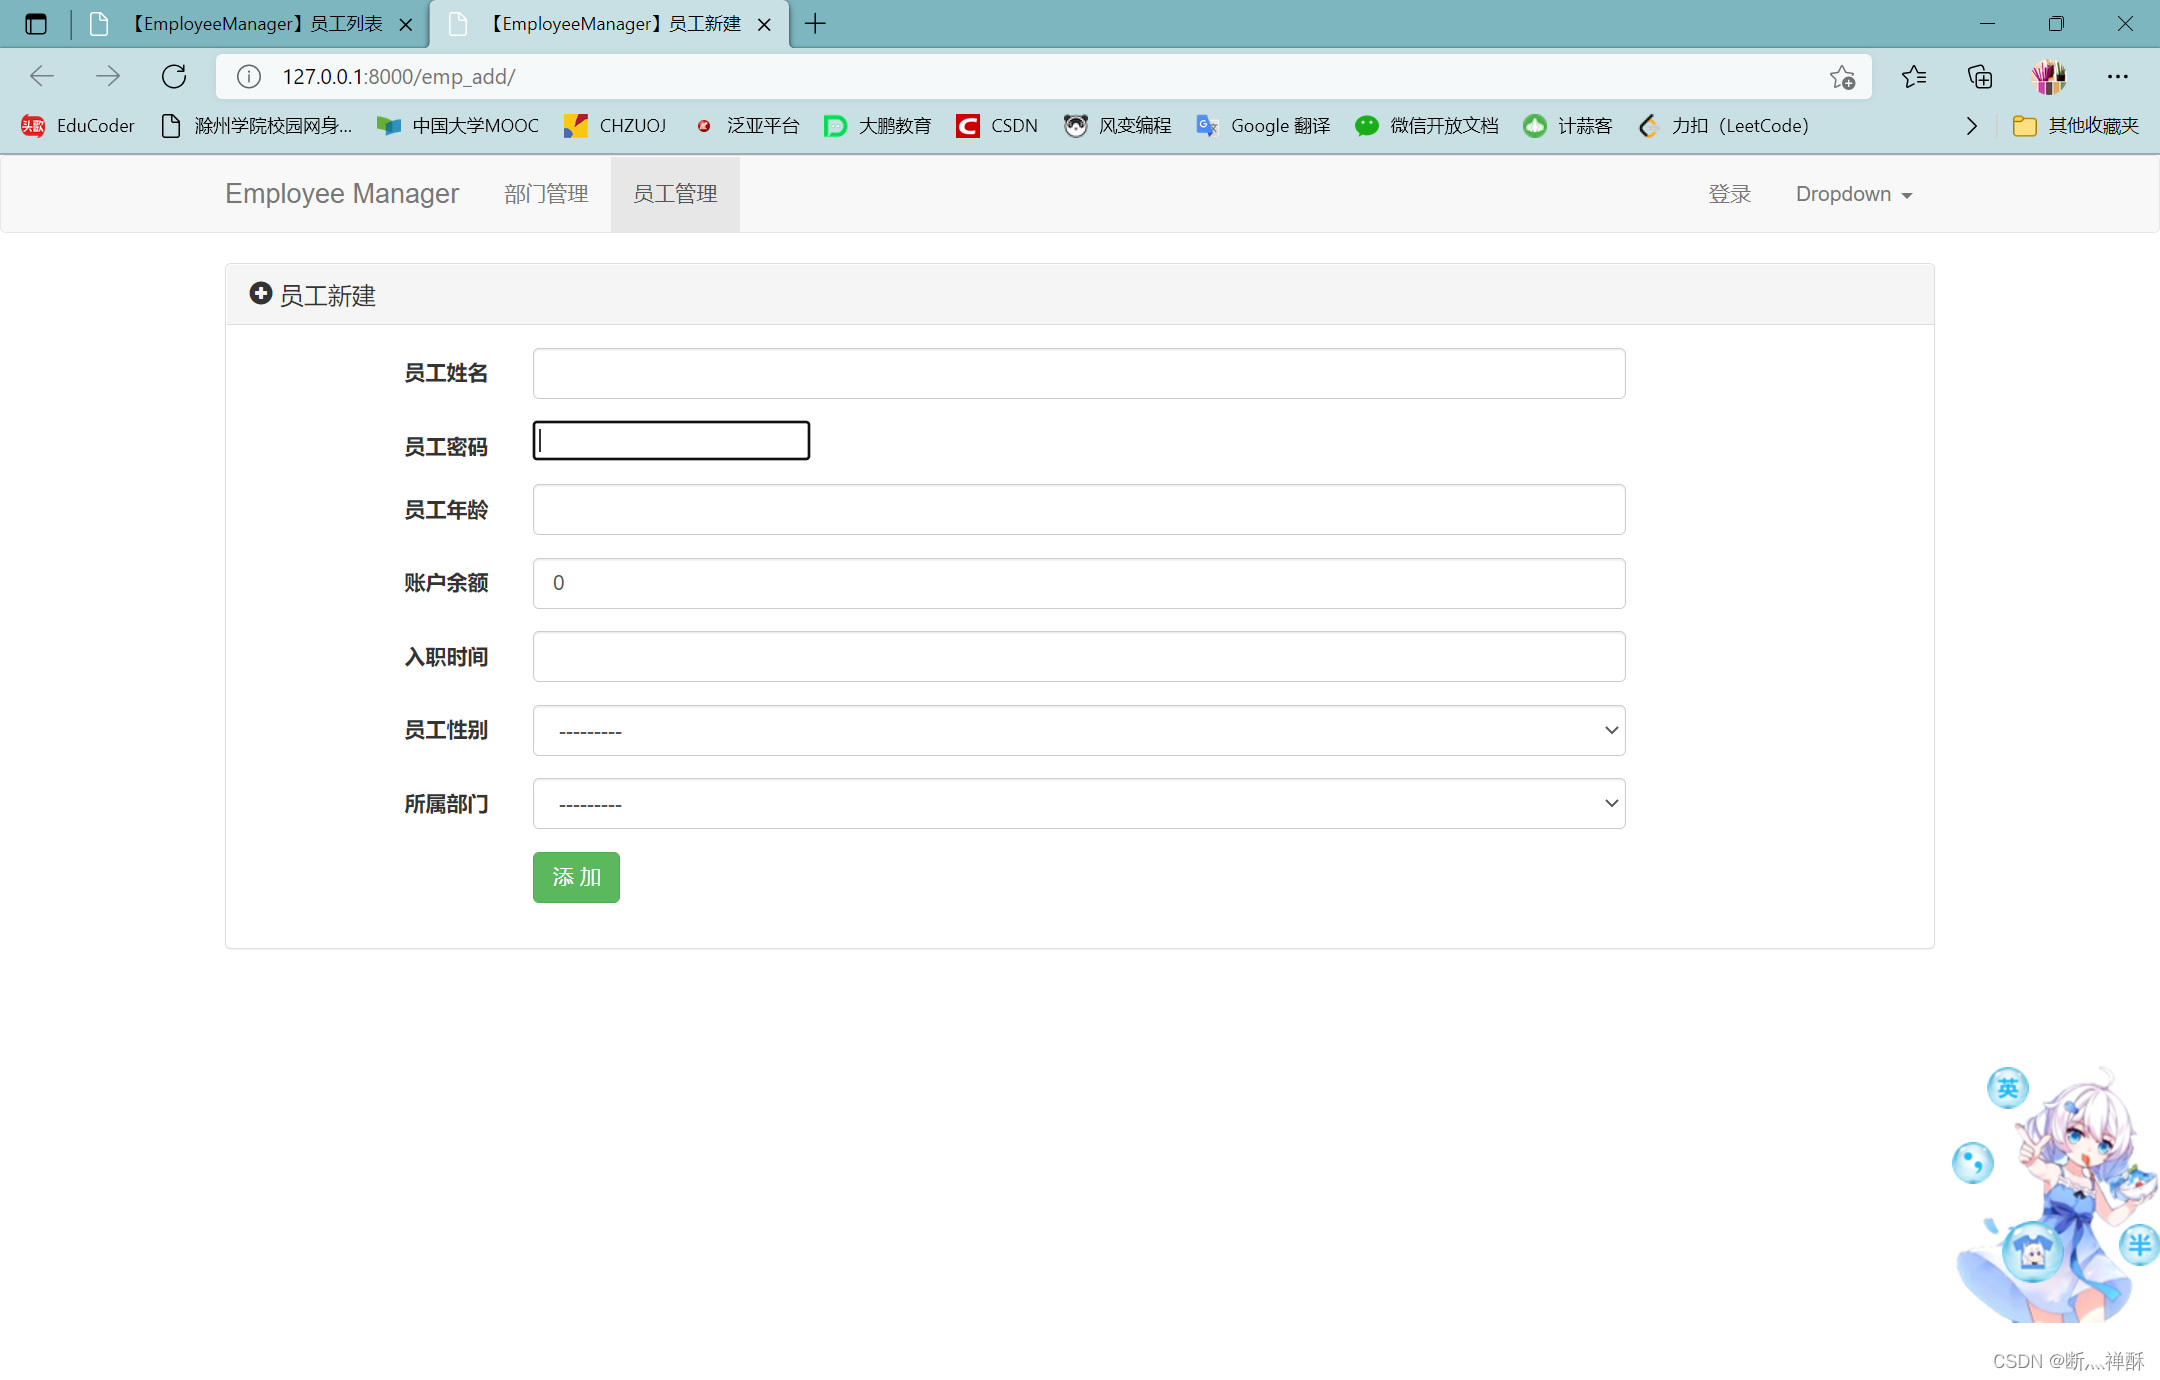Add page to favorites star icon
The height and width of the screenshot is (1380, 2160).
(1842, 77)
